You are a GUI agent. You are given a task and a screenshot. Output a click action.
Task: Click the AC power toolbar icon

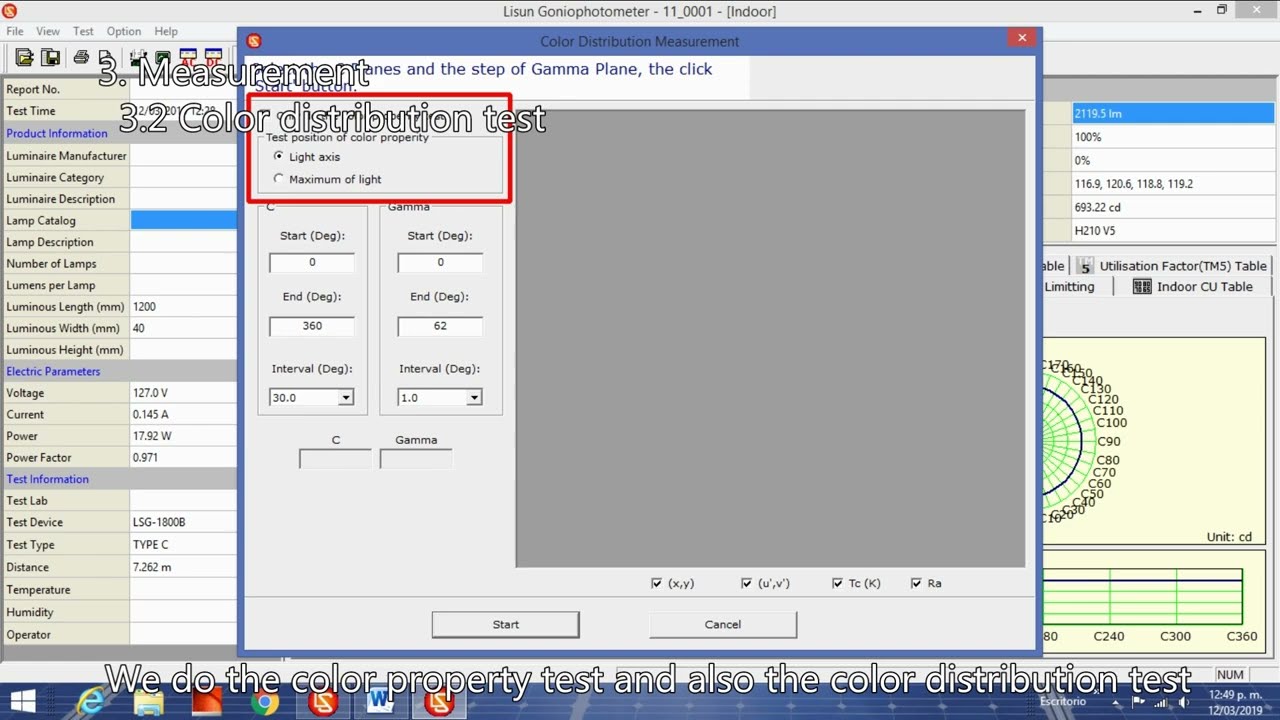coord(187,57)
